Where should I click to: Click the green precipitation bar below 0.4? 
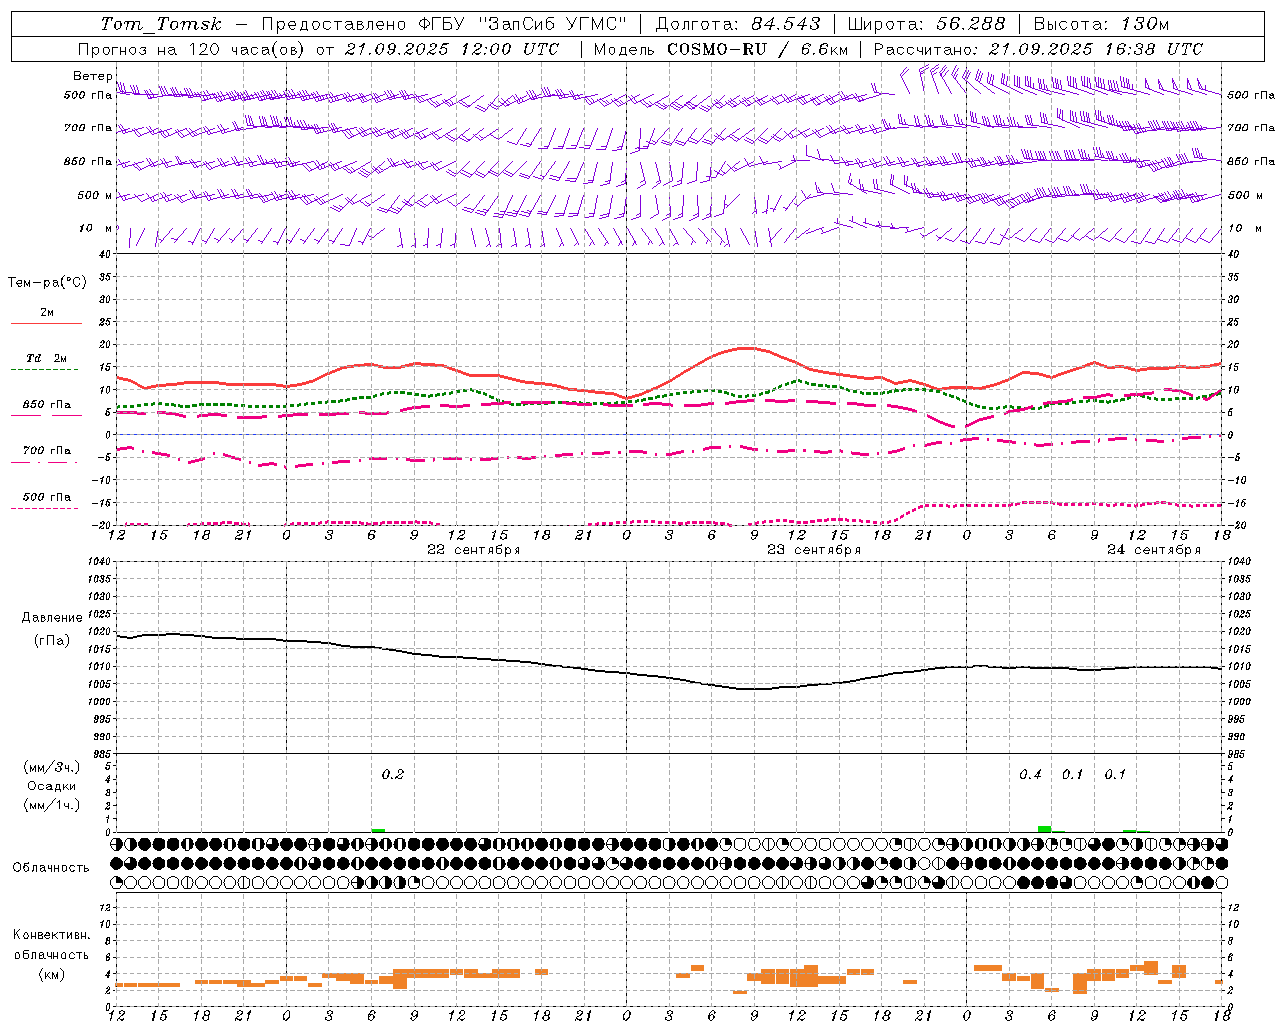1044,829
